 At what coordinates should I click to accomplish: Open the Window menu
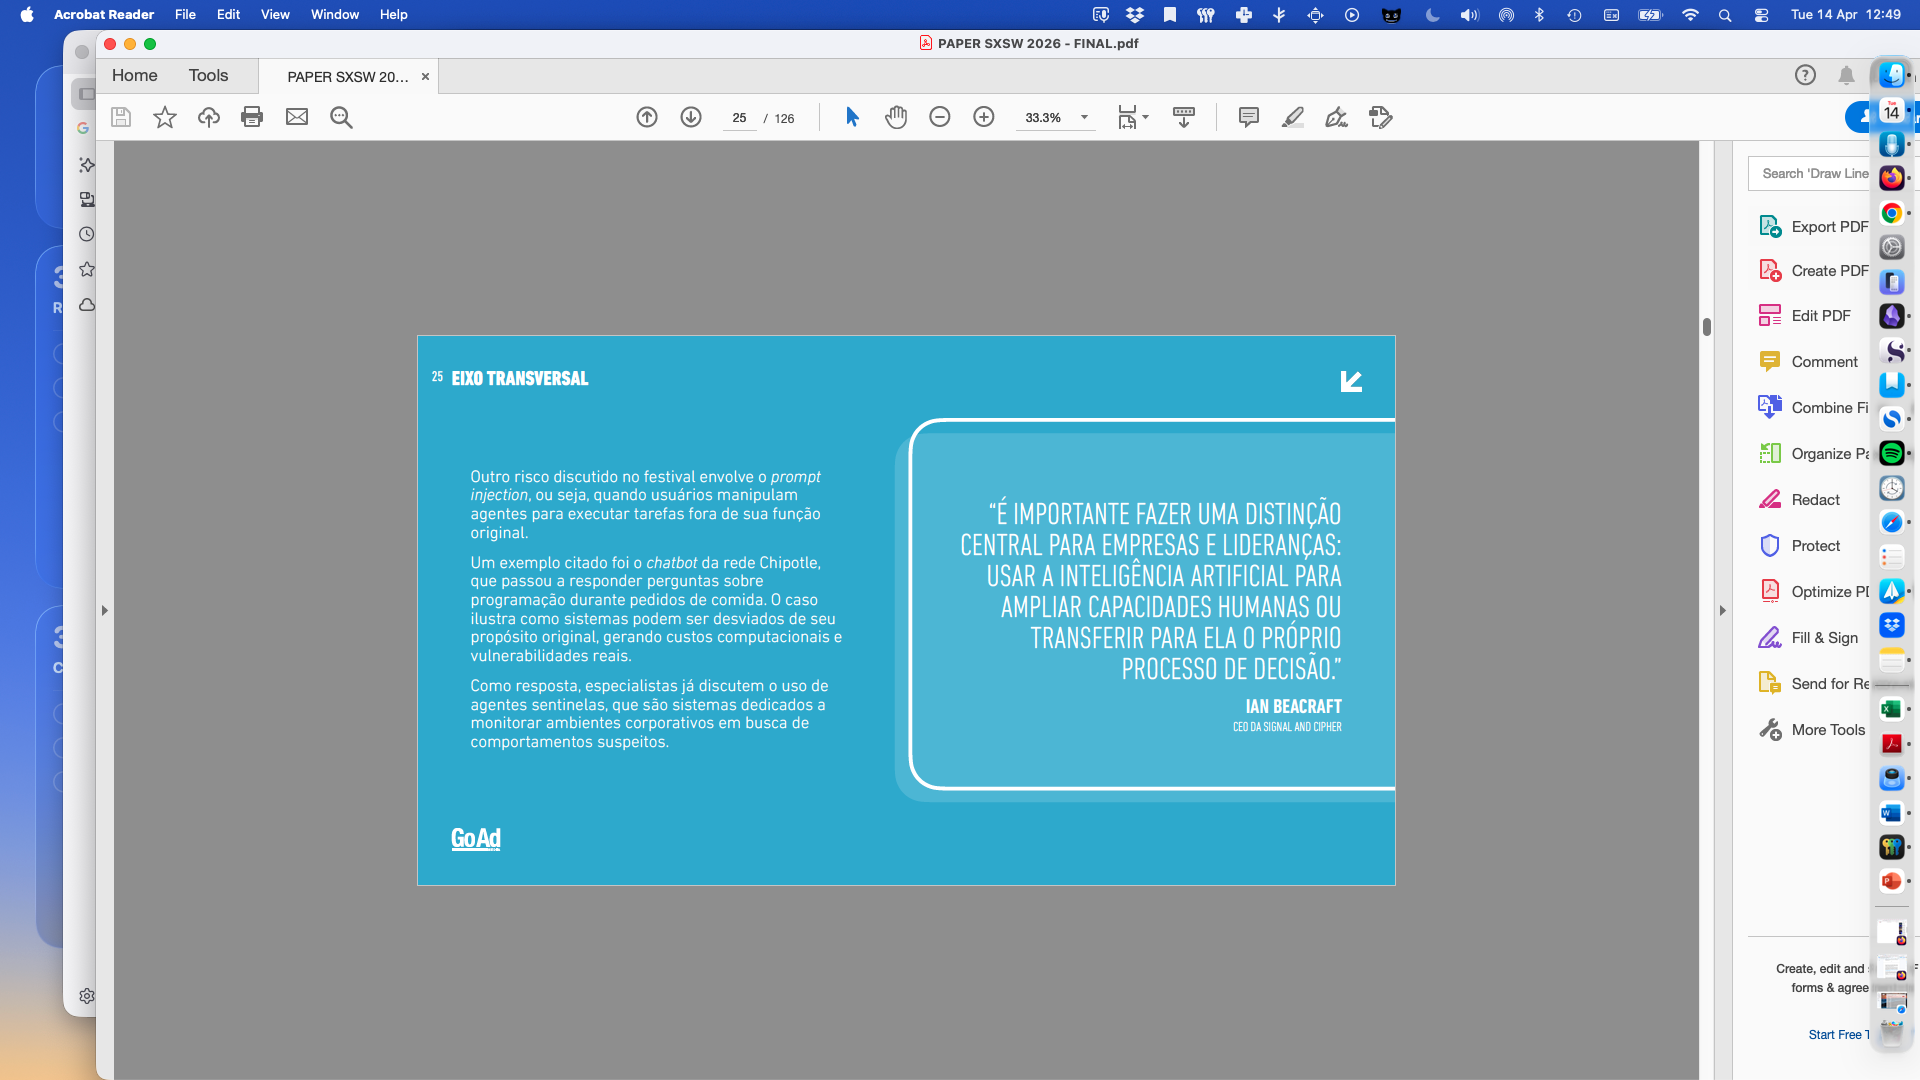click(x=334, y=14)
